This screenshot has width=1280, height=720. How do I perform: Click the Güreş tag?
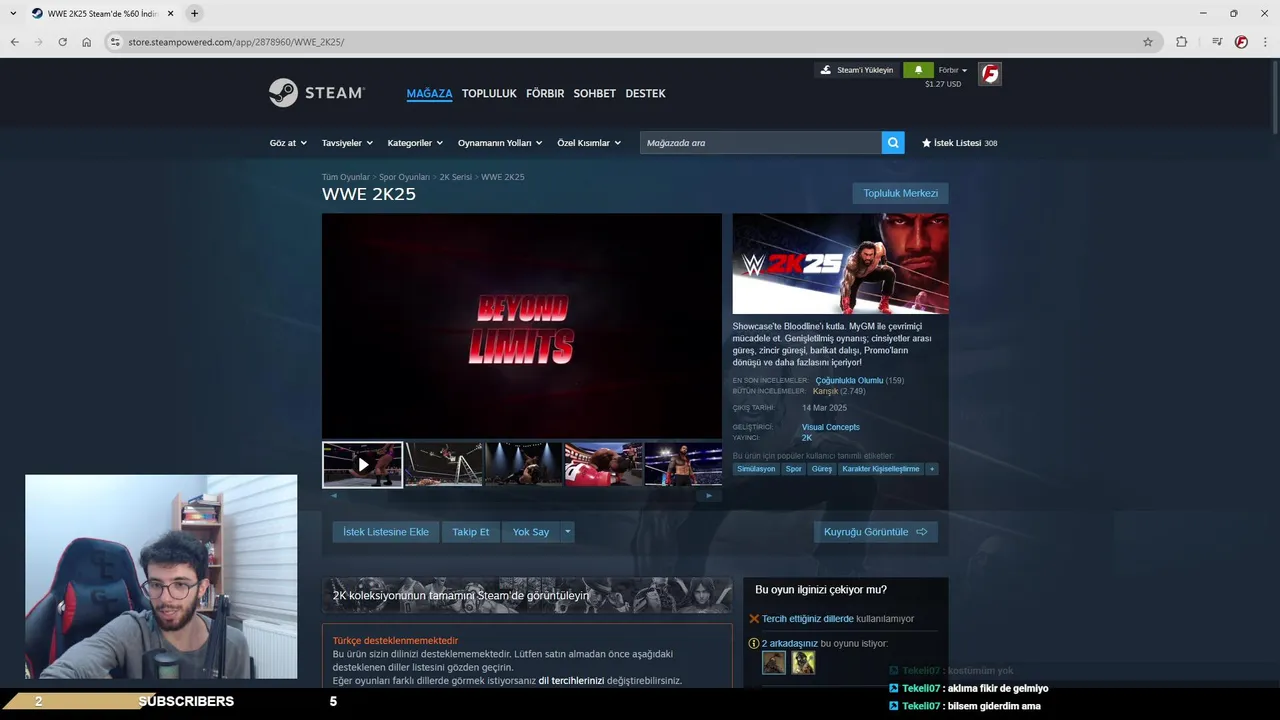point(822,469)
